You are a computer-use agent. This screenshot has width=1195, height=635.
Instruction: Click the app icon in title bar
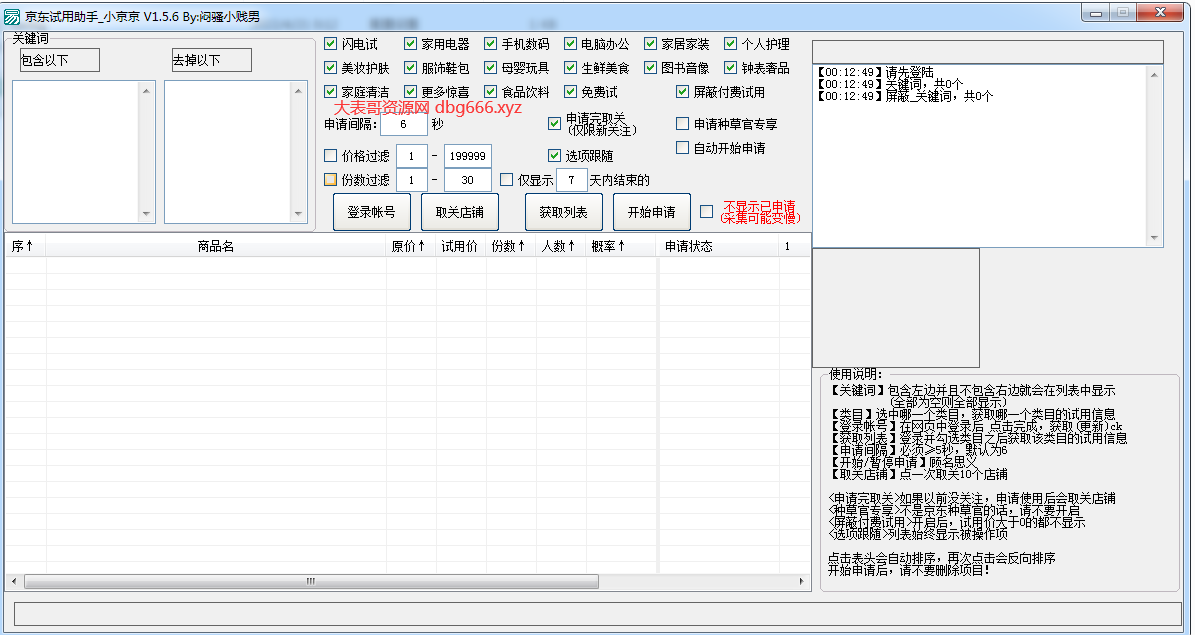click(x=12, y=16)
